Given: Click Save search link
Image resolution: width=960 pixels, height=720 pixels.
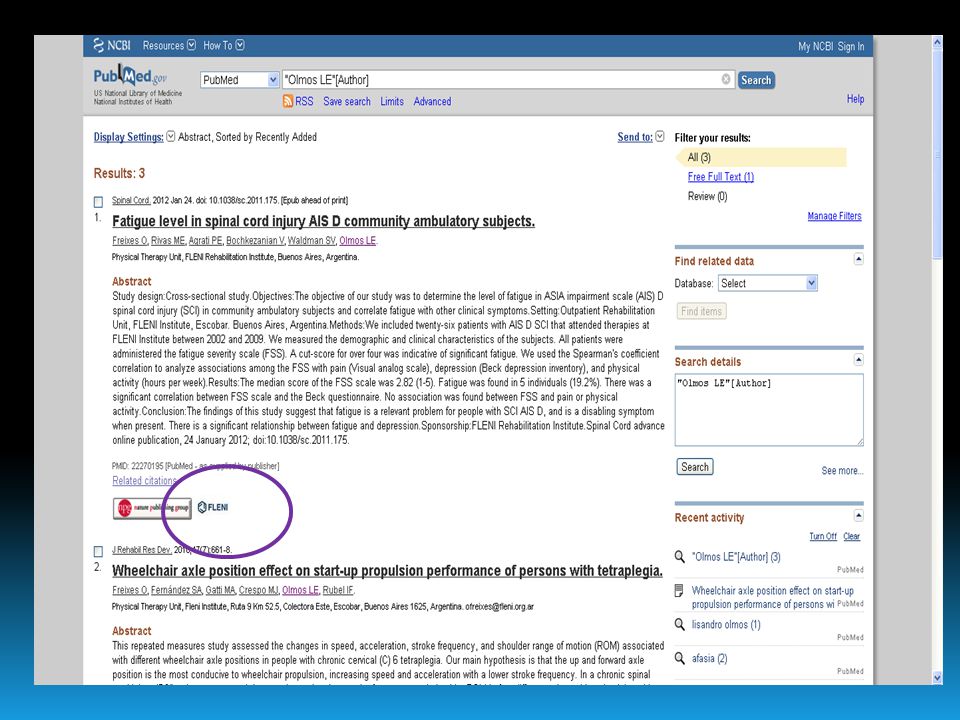Looking at the screenshot, I should pyautogui.click(x=347, y=102).
